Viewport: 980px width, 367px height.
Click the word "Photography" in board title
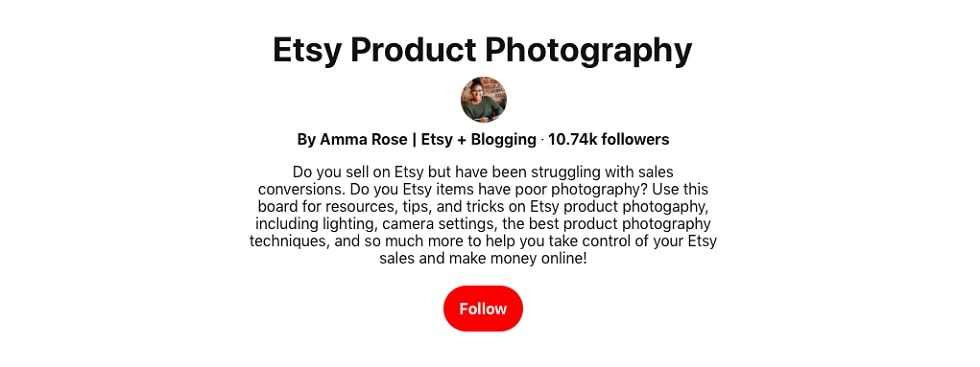click(589, 51)
